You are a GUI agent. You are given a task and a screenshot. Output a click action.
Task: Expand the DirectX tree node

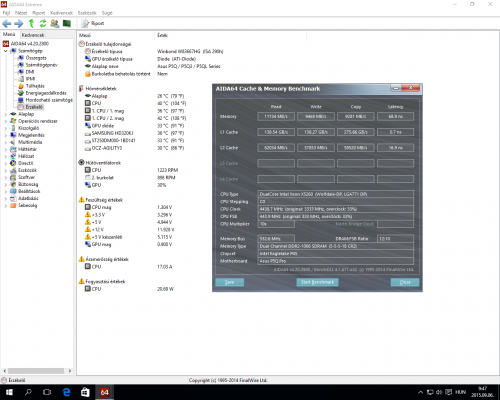pos(6,163)
